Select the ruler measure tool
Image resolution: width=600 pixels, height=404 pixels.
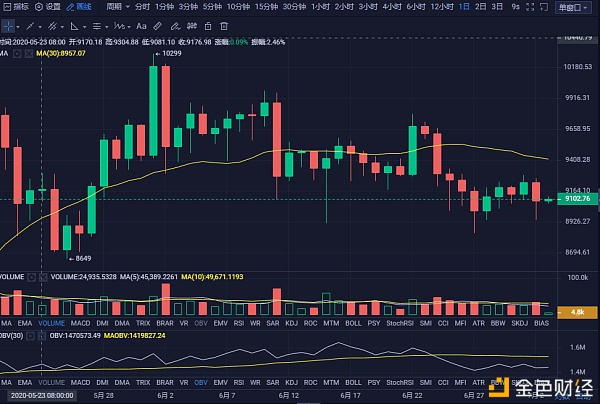click(x=157, y=26)
